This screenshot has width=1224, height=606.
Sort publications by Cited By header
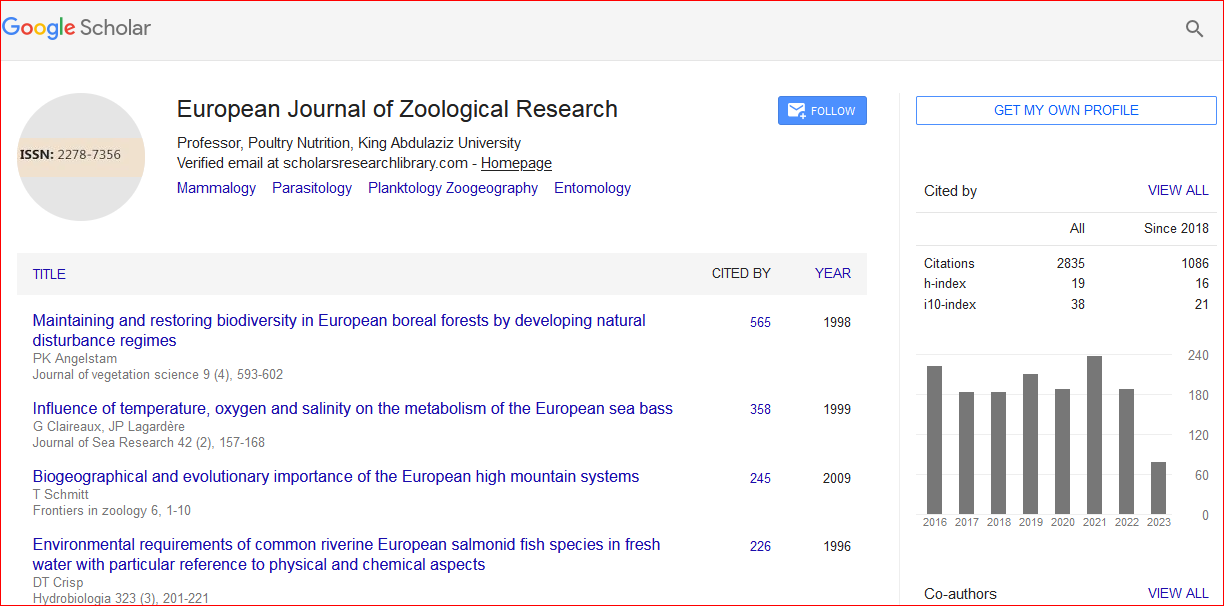741,273
